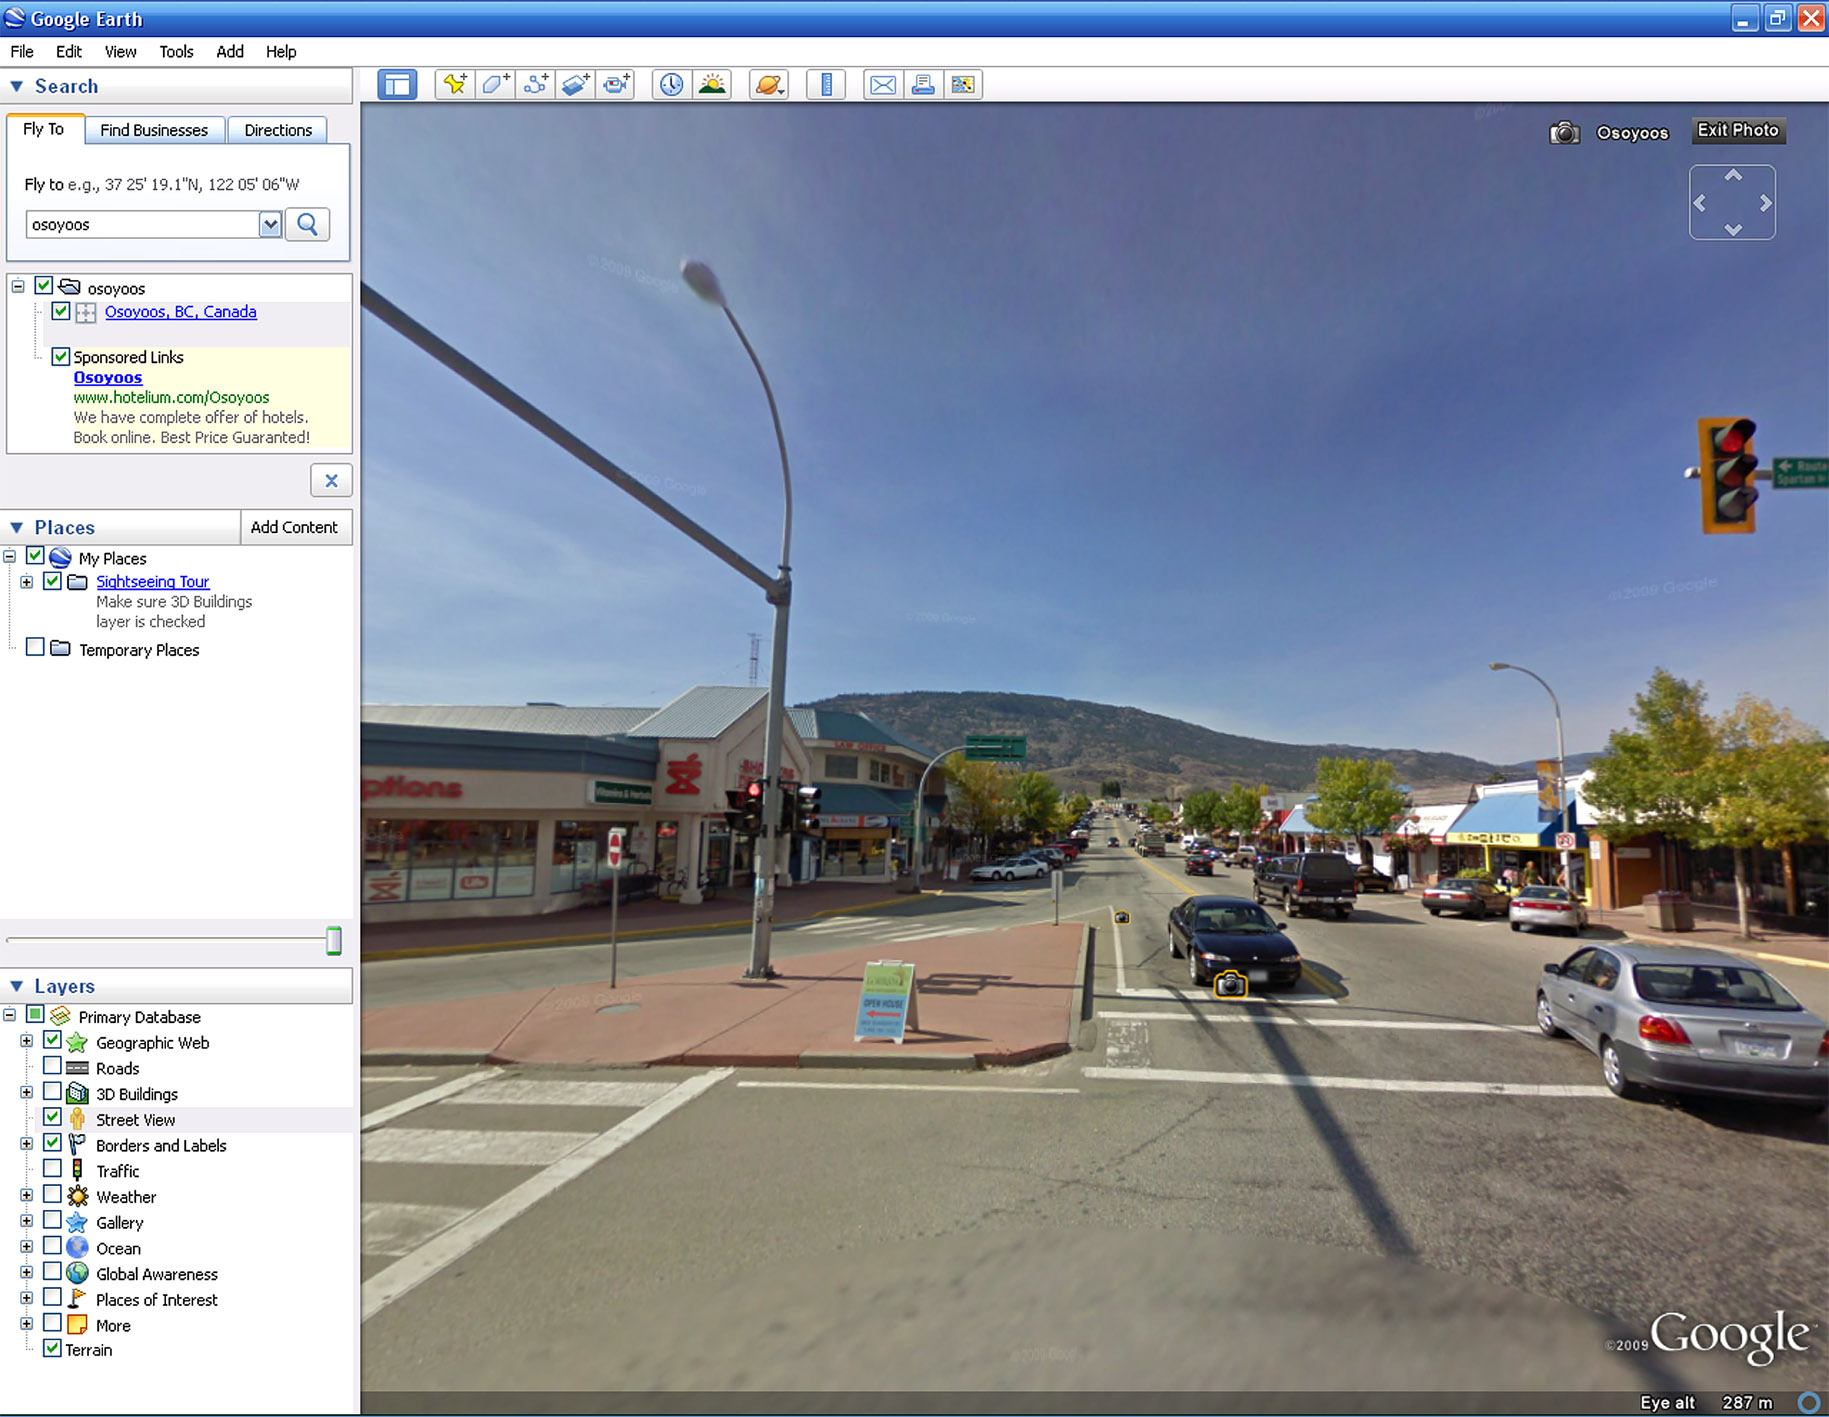Disable the Street View layer

coord(53,1119)
